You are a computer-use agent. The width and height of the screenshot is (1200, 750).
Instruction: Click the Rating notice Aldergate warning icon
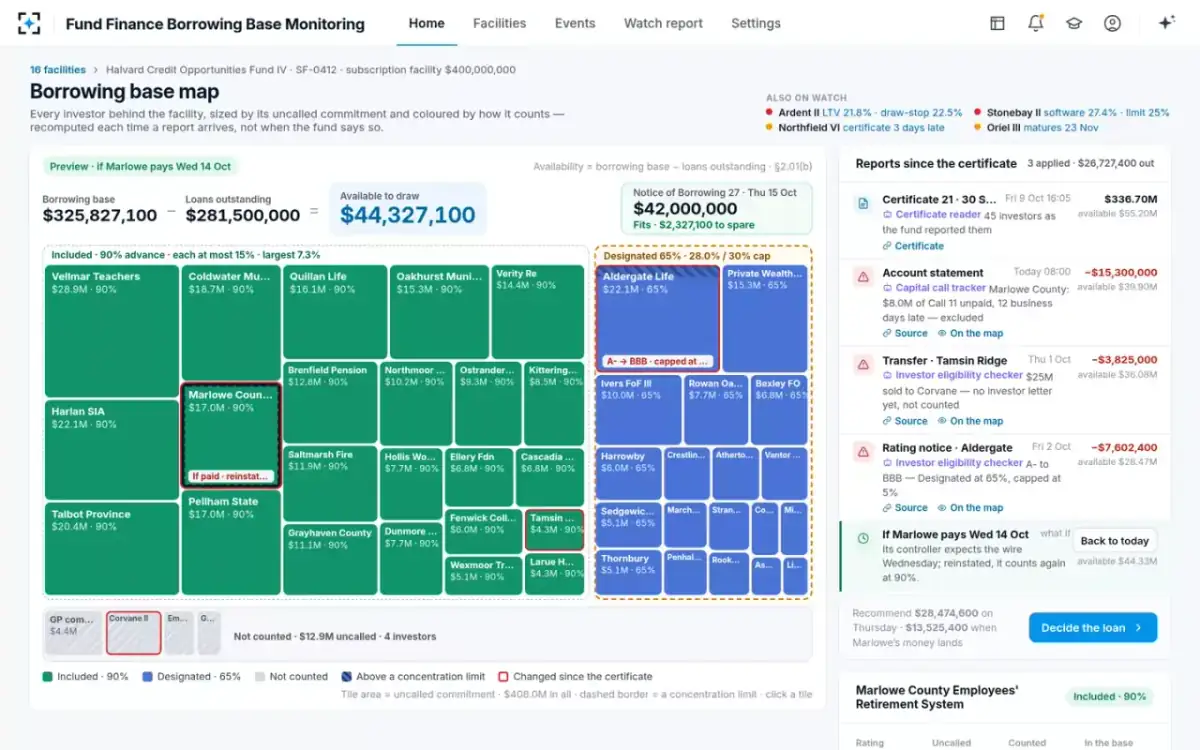coord(862,452)
